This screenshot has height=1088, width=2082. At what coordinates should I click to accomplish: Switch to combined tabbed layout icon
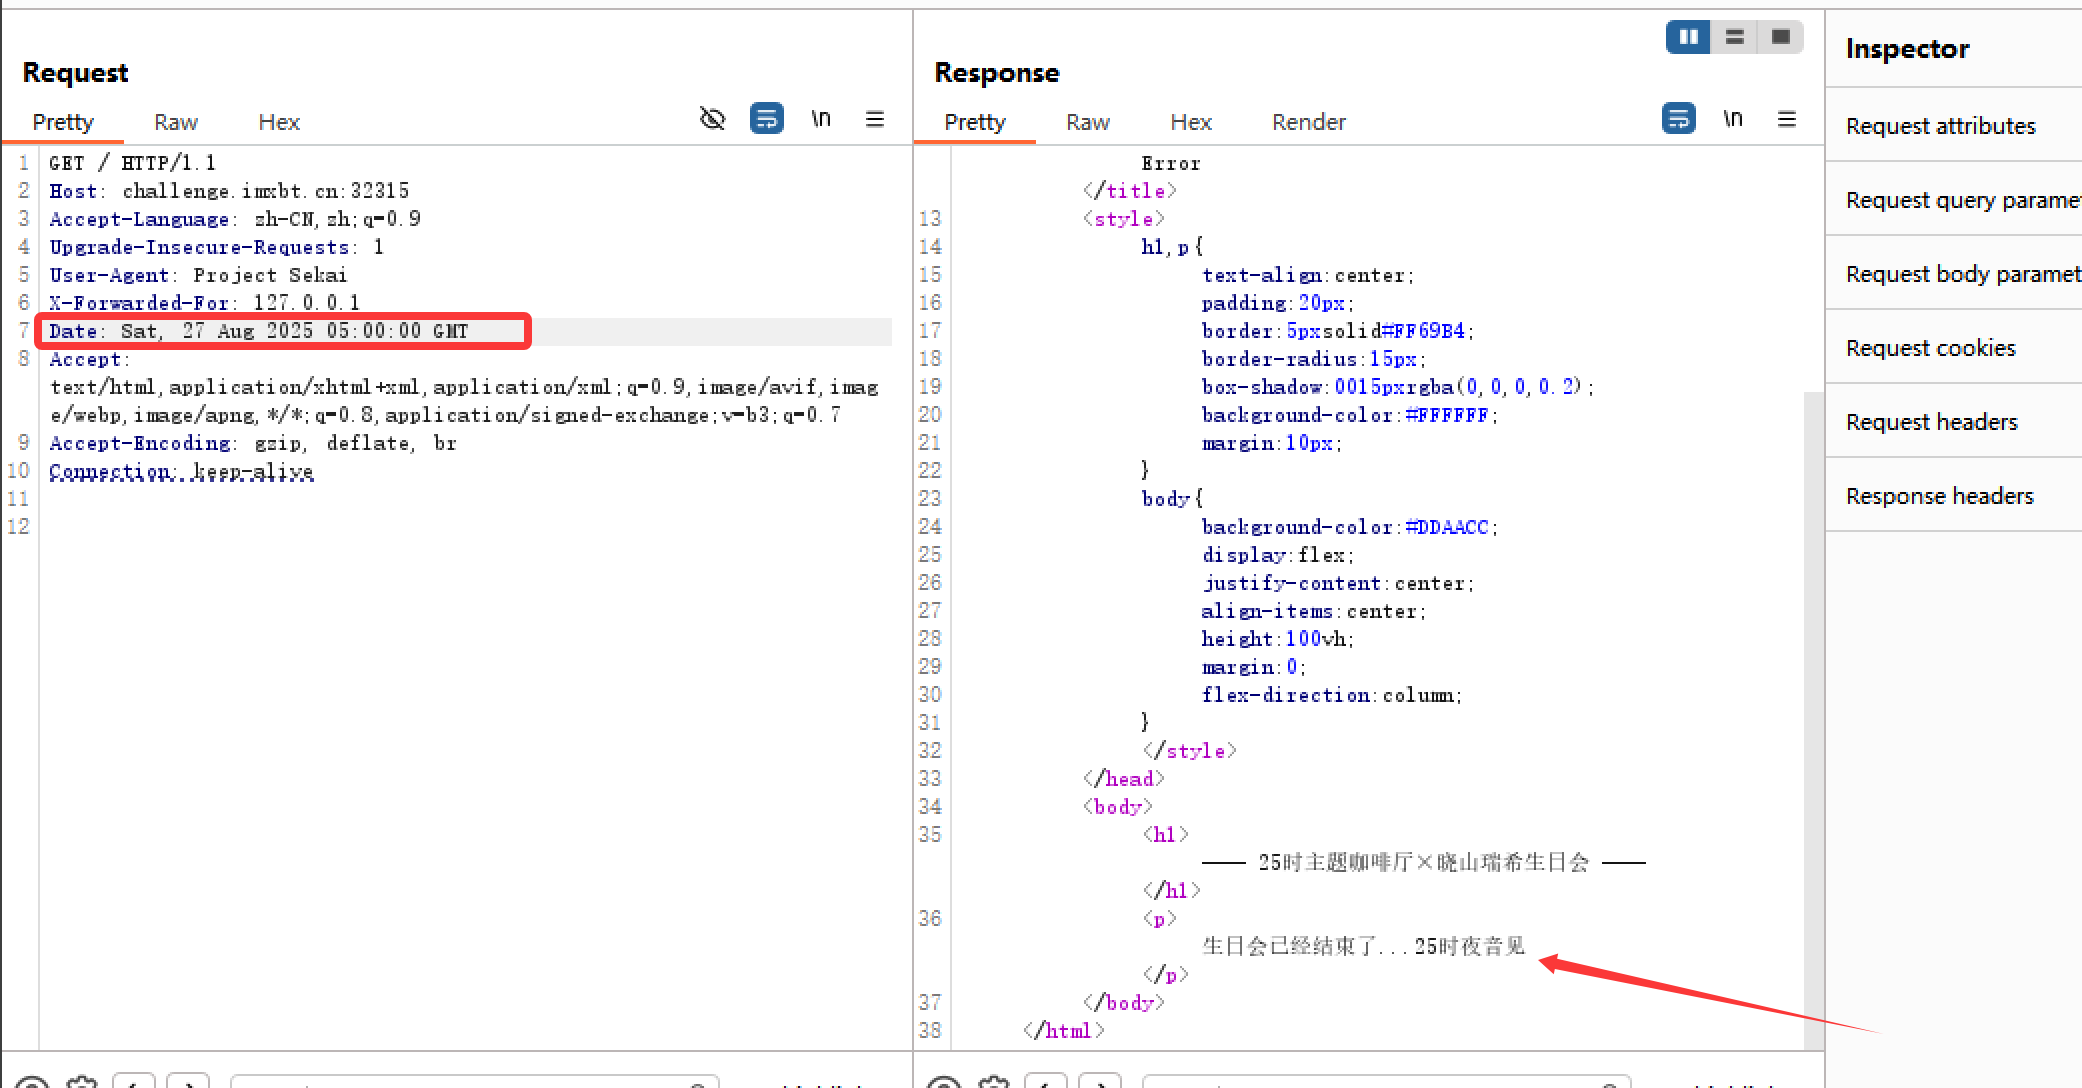point(1781,37)
